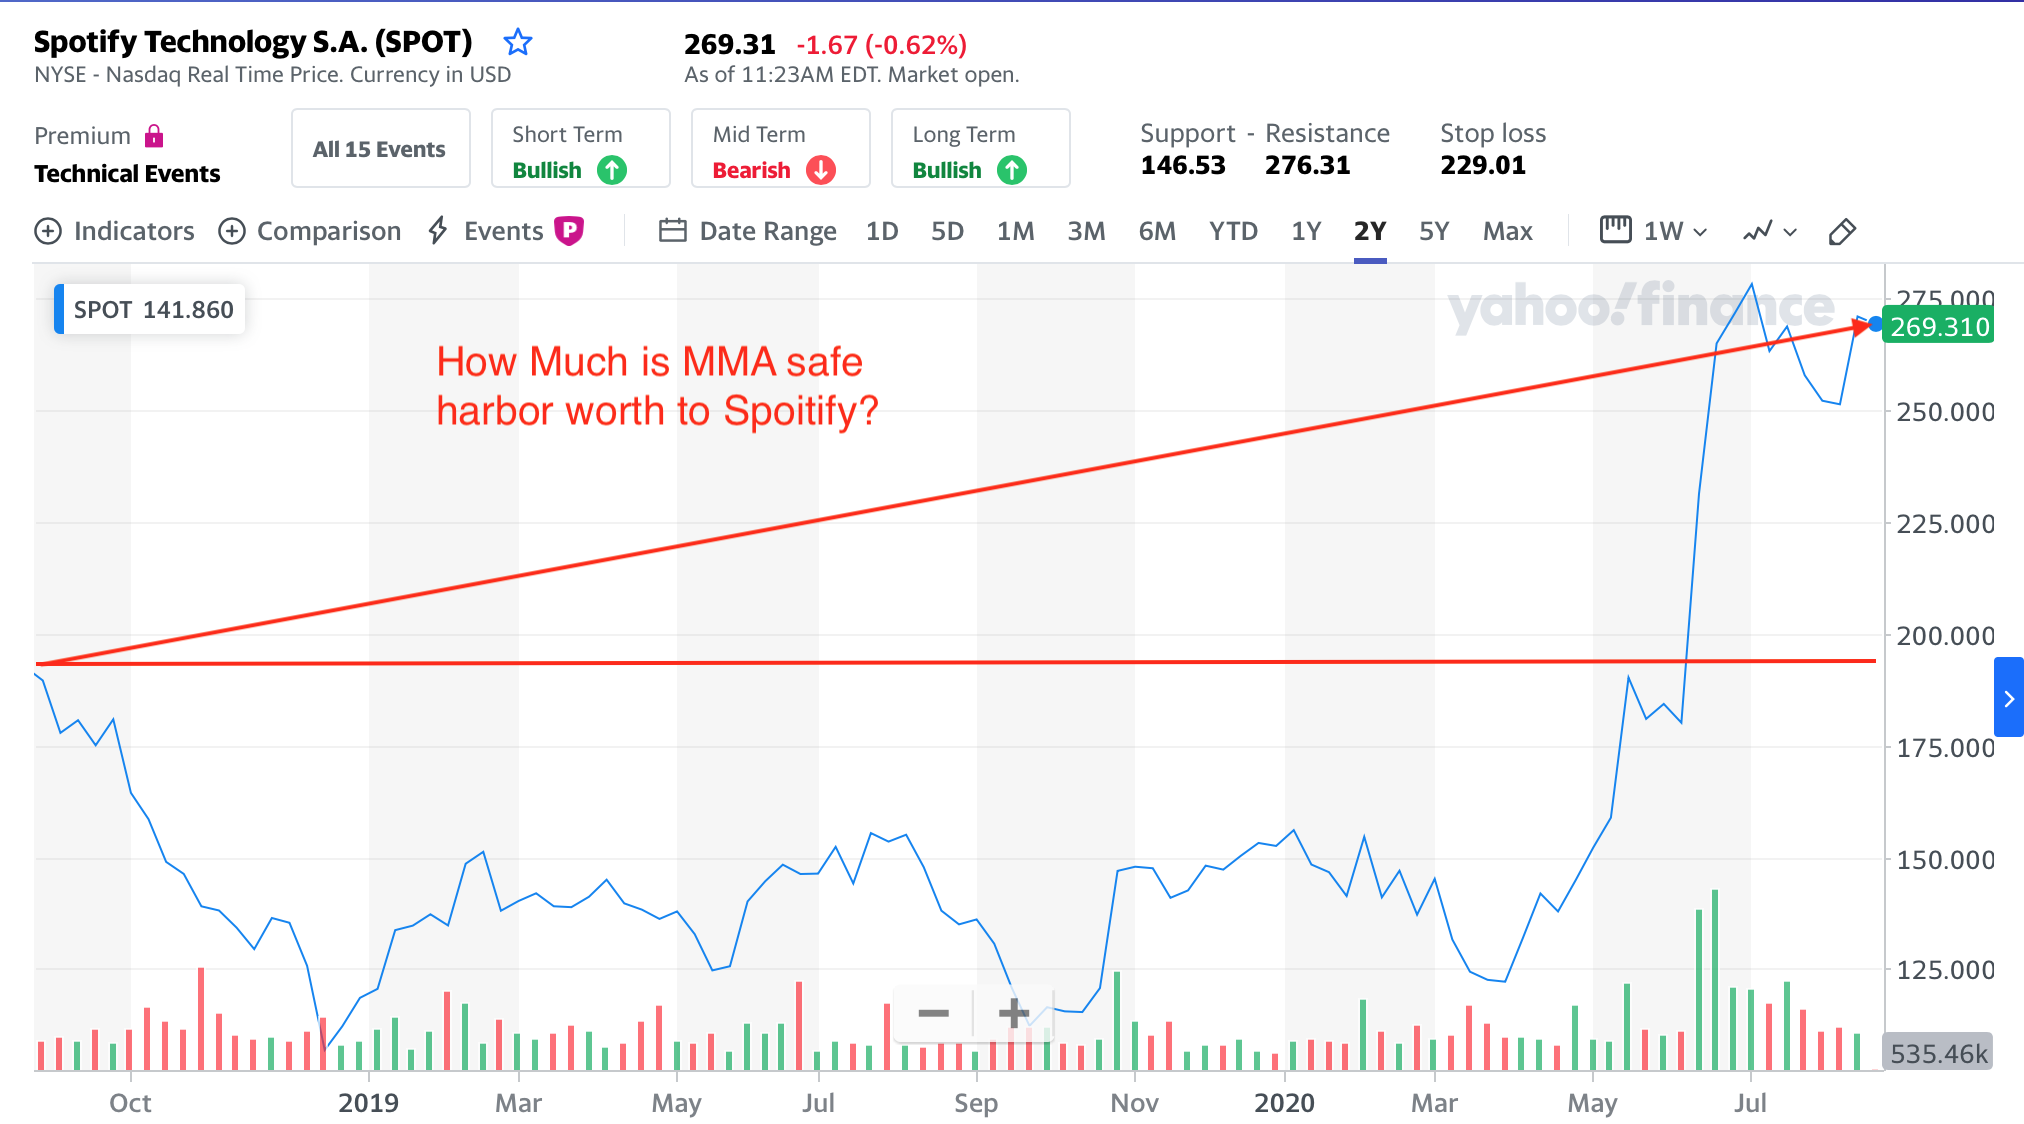The image size is (2024, 1124).
Task: Toggle the Mid Term Bearish indicator
Action: [780, 150]
